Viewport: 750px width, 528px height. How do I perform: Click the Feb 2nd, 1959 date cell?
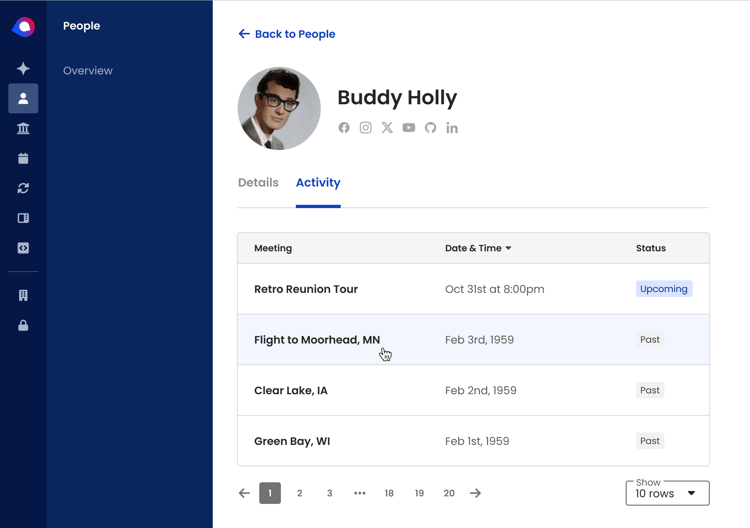[481, 390]
